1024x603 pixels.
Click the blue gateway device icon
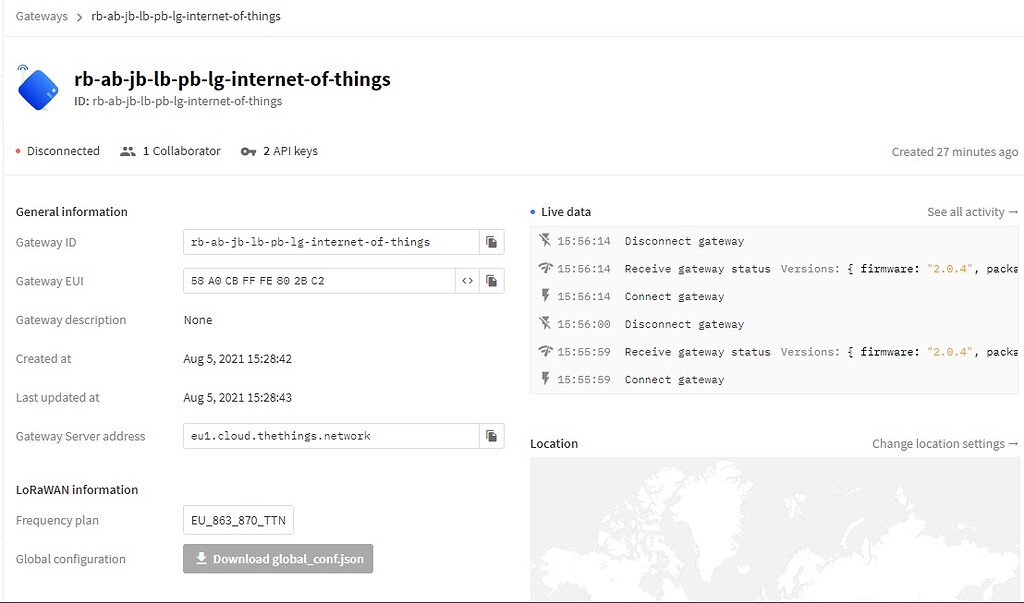[x=38, y=88]
